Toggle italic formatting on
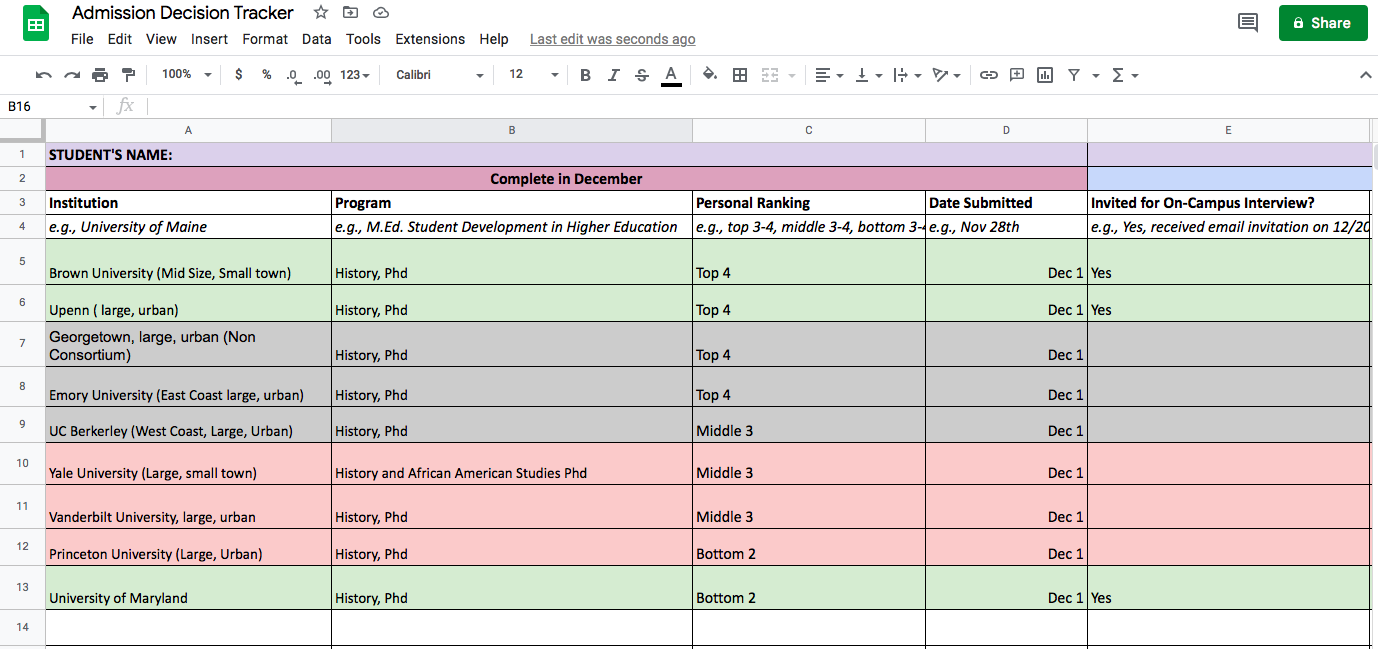 coord(613,74)
